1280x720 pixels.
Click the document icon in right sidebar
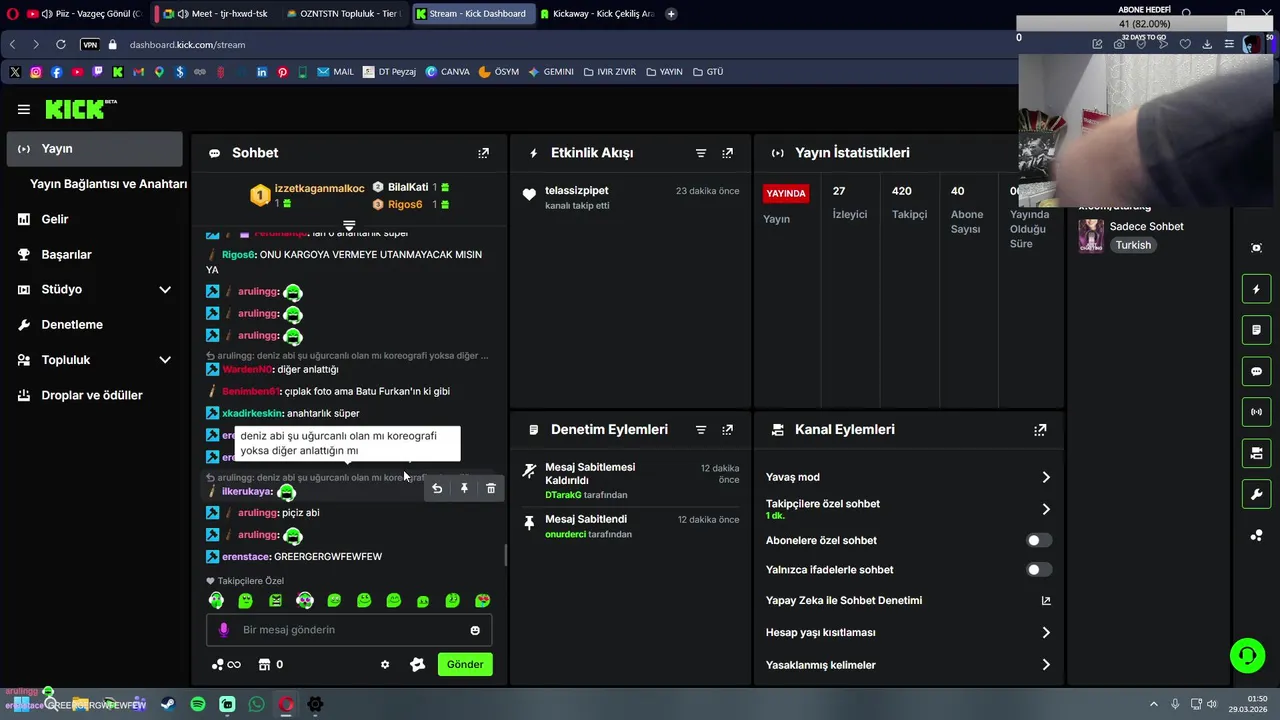1257,330
